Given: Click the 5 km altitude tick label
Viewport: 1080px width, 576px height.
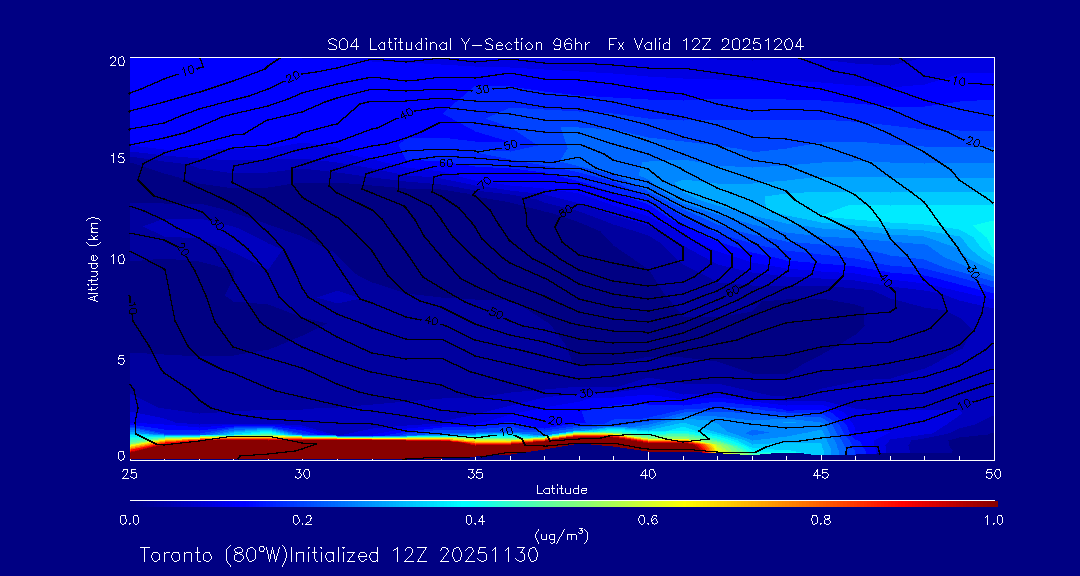Looking at the screenshot, I should coord(118,359).
